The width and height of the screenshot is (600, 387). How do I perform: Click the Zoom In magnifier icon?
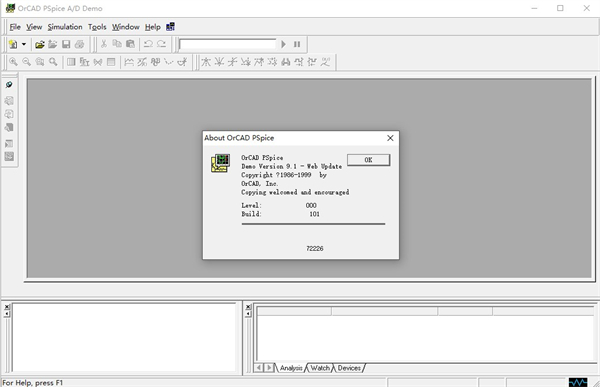click(x=13, y=62)
